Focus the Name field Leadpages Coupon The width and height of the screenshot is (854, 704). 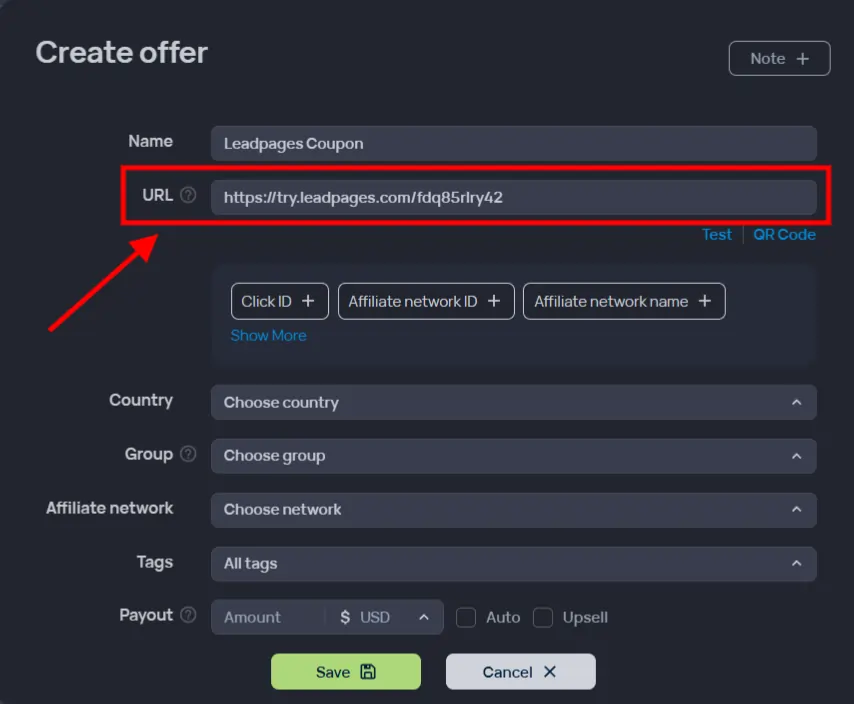[514, 144]
